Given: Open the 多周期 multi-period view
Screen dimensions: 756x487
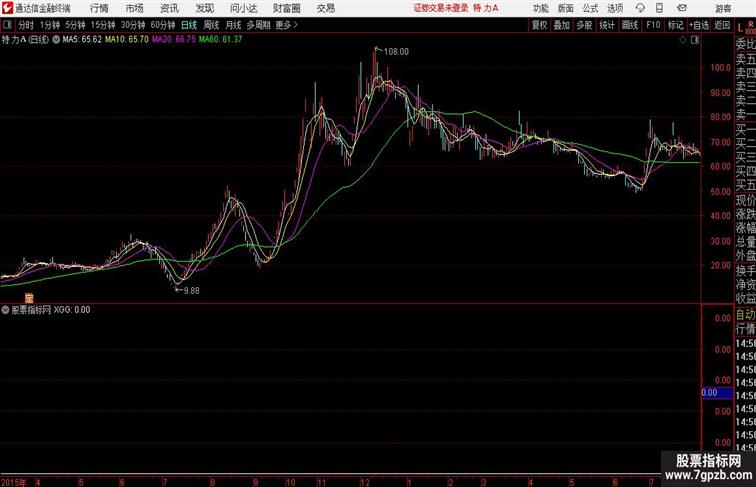Looking at the screenshot, I should tap(258, 25).
